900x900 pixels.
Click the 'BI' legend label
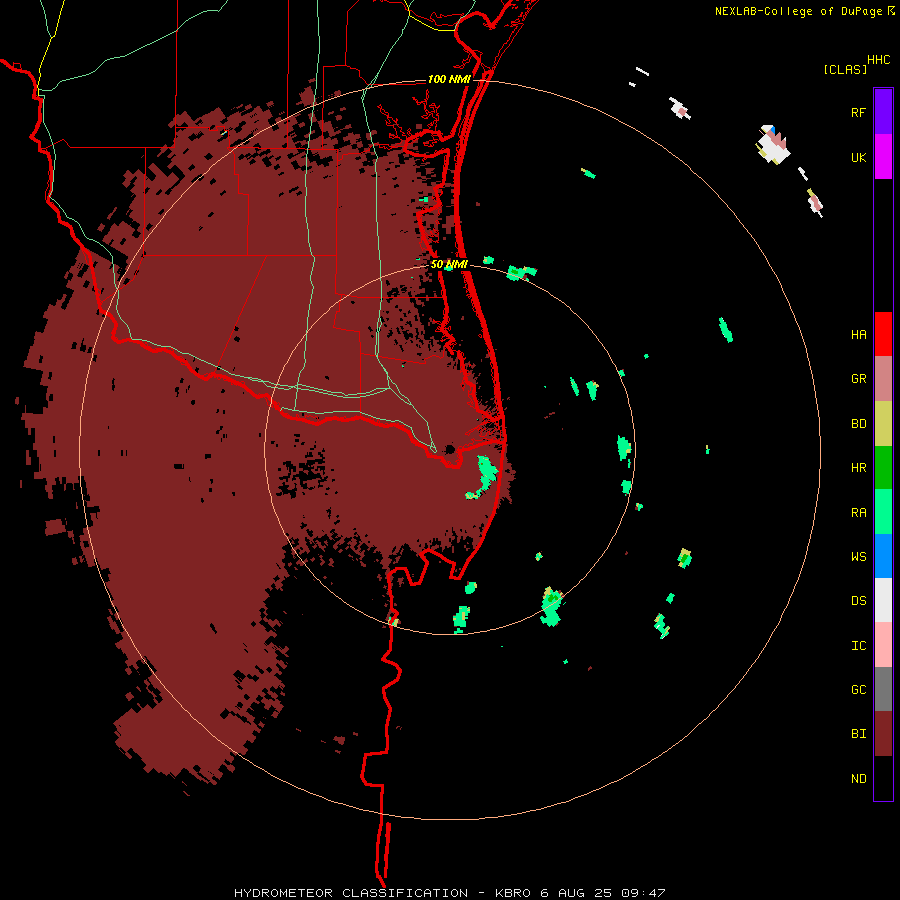tap(858, 734)
